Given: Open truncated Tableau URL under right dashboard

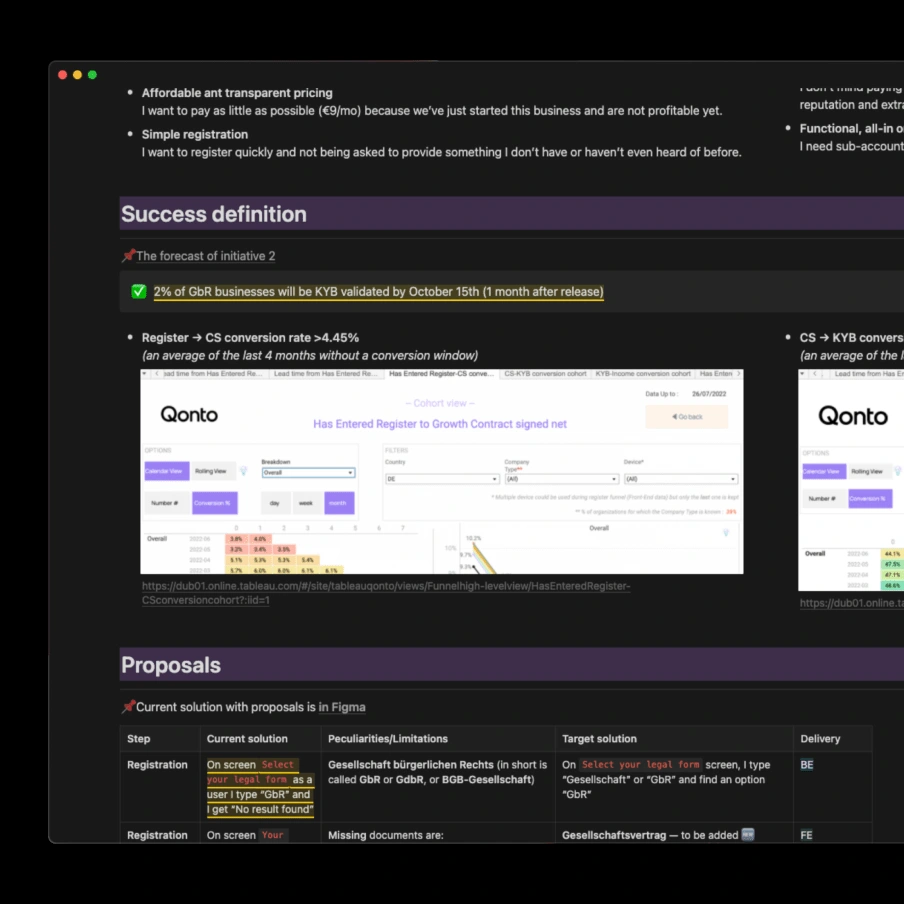Looking at the screenshot, I should (852, 602).
